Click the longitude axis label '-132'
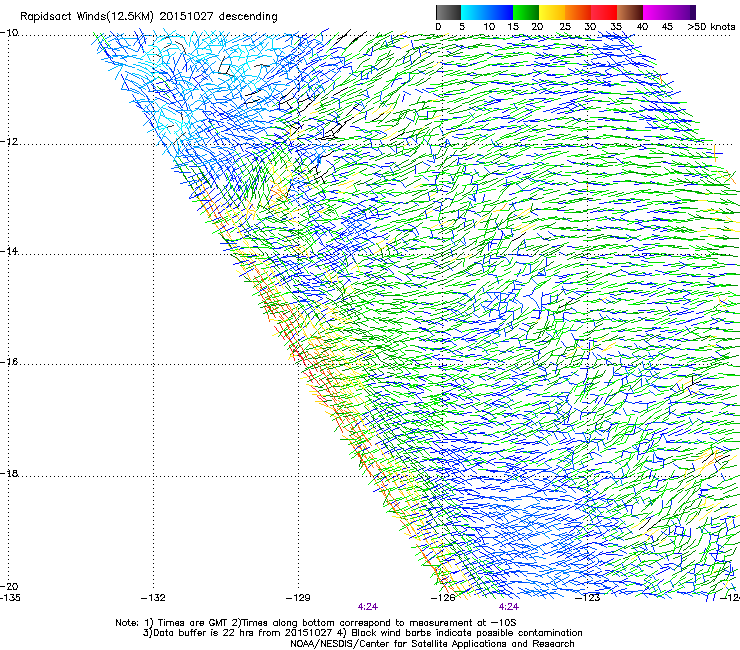 coord(153,598)
